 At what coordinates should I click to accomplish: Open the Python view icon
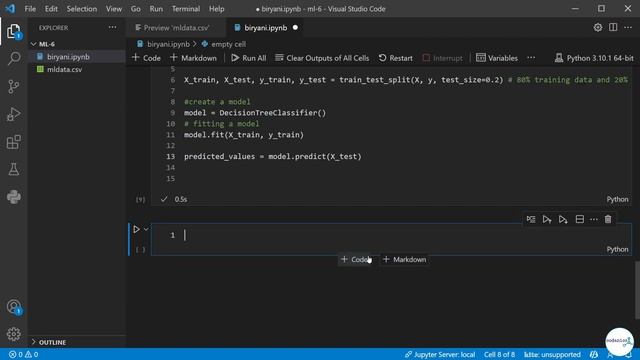click(x=13, y=197)
